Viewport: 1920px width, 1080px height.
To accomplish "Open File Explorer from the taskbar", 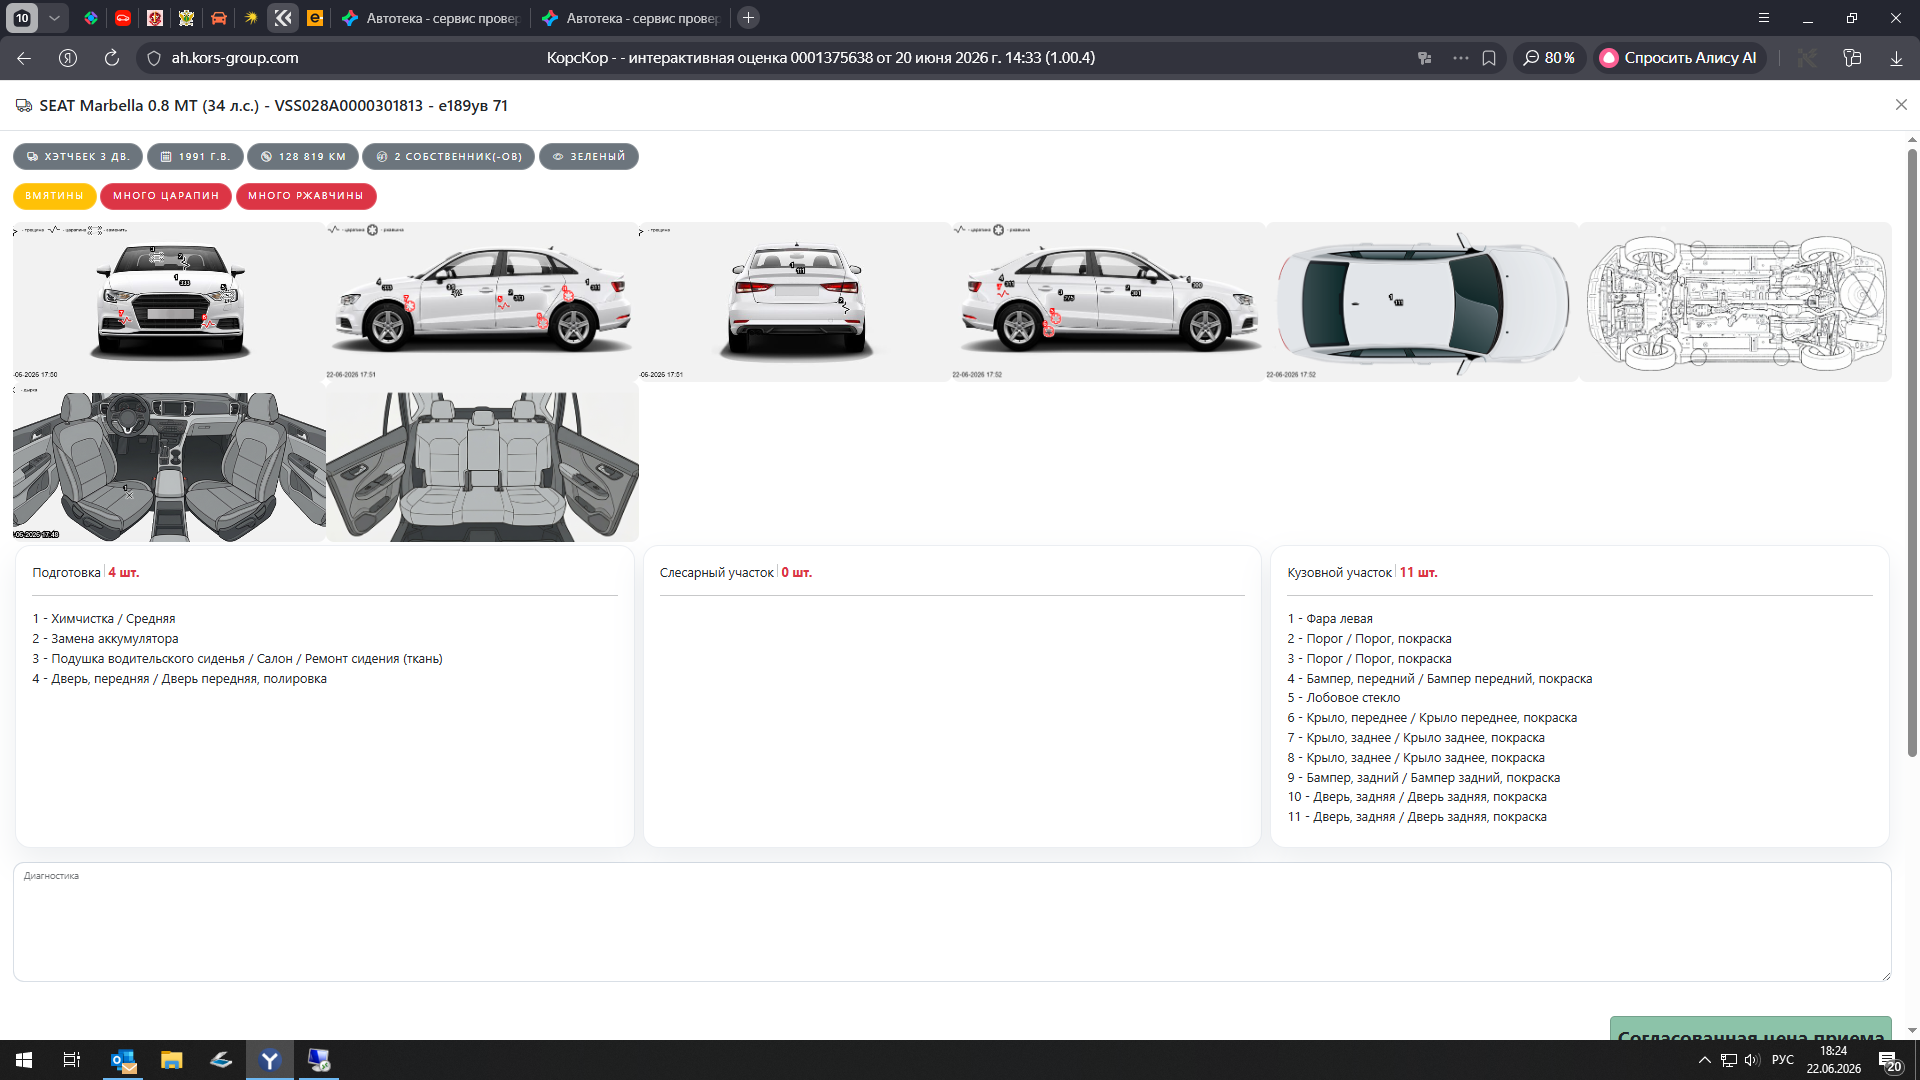I will [172, 1060].
